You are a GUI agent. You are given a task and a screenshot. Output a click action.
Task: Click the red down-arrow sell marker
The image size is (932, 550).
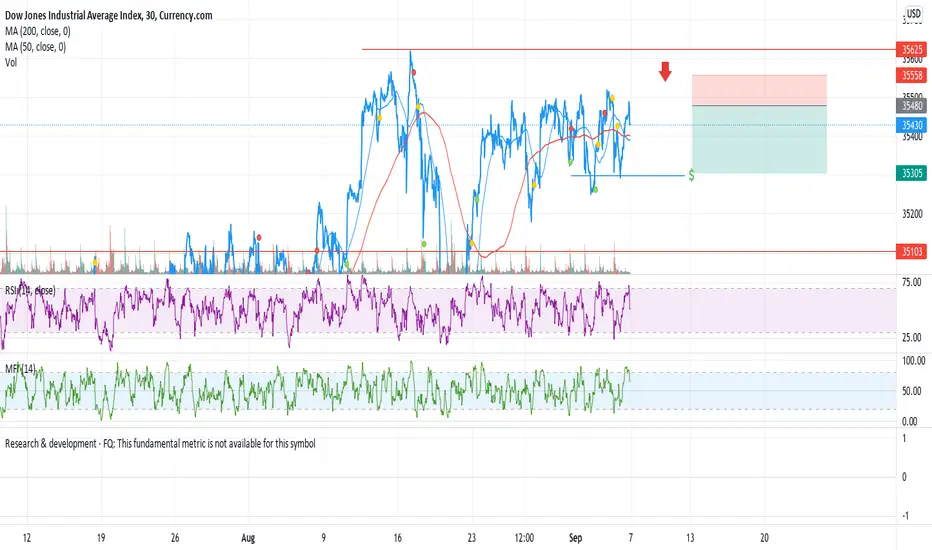click(x=665, y=71)
